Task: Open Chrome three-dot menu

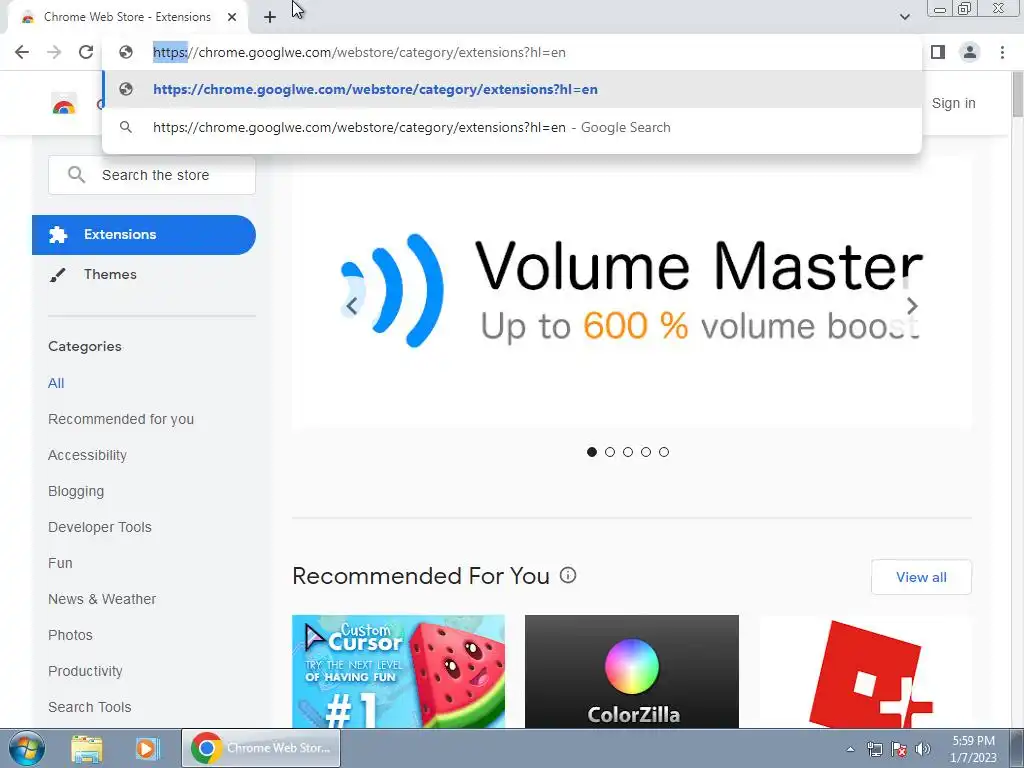Action: coord(1002,52)
